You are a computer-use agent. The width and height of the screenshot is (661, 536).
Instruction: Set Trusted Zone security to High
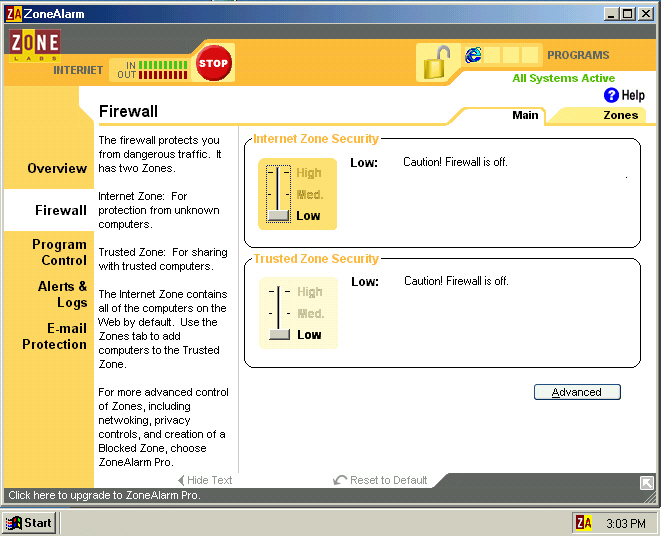pos(309,292)
